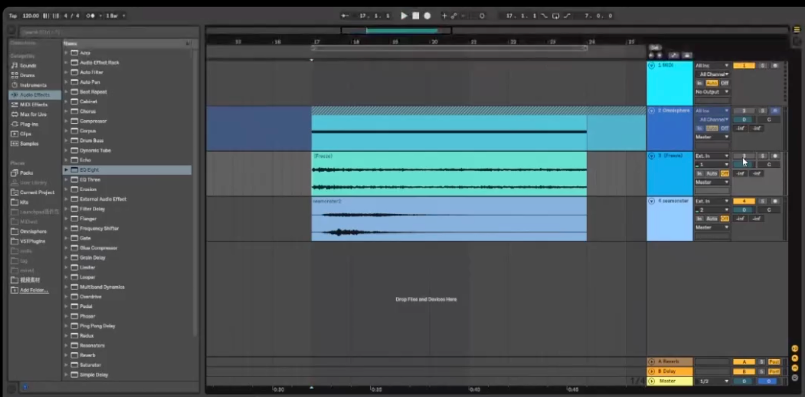Open the 4 seamonster Master output dropdown

(x=712, y=227)
